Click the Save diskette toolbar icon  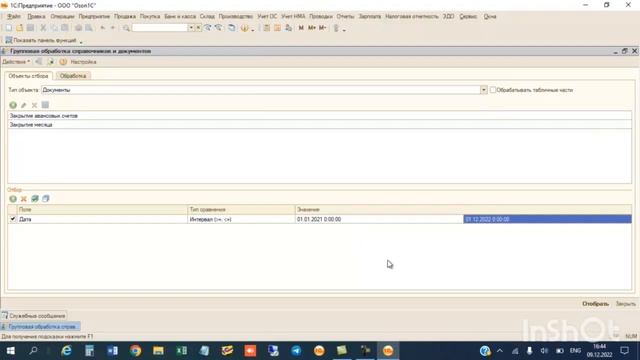point(30,28)
